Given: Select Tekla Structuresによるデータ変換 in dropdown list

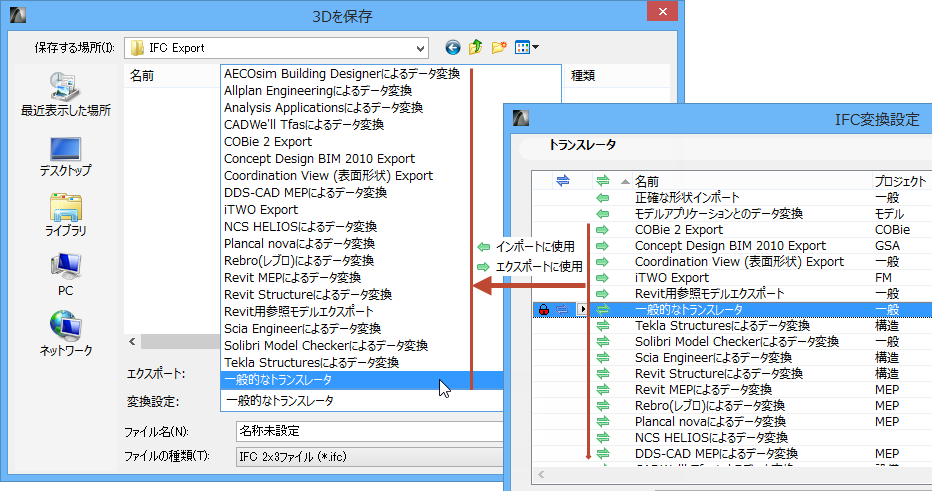Looking at the screenshot, I should click(x=311, y=363).
